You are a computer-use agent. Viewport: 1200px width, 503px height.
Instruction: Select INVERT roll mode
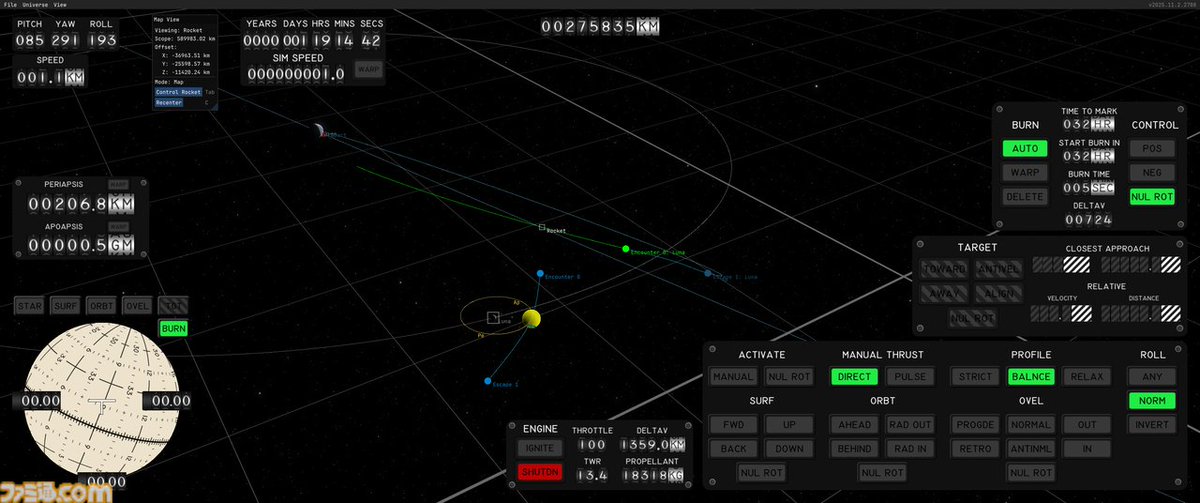tap(1152, 425)
